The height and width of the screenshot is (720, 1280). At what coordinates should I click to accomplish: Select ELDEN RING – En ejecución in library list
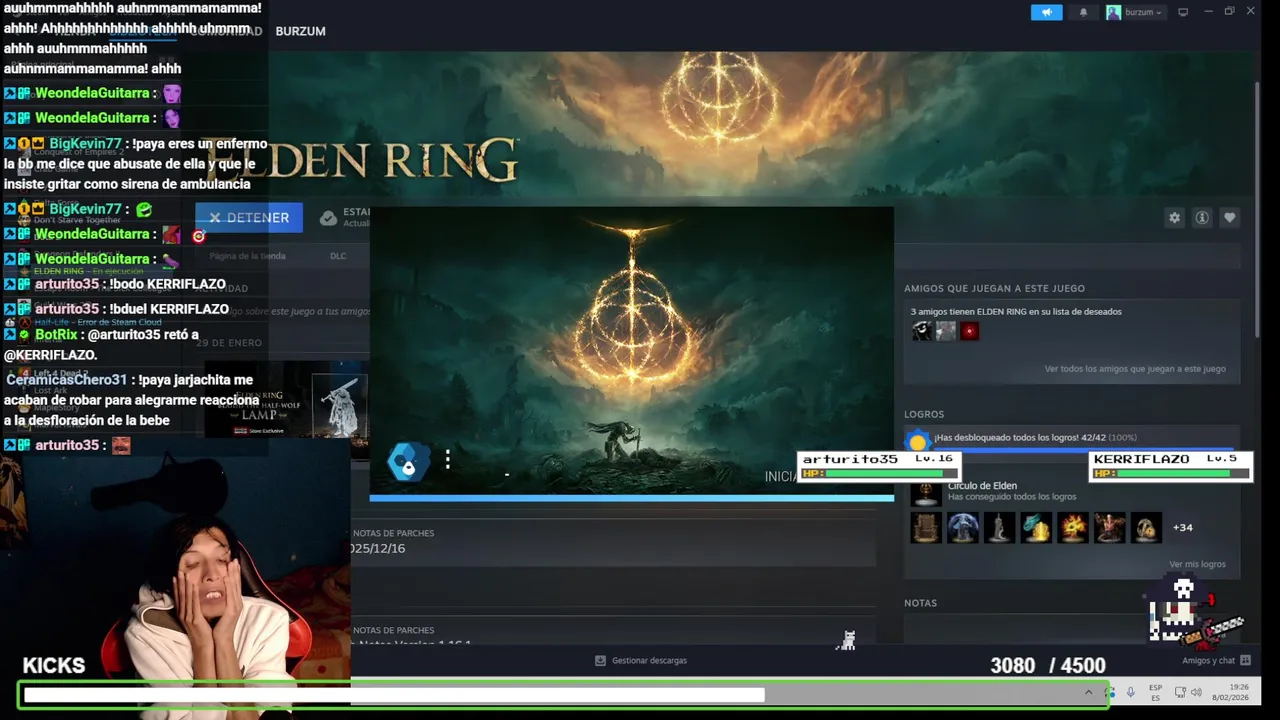89,271
